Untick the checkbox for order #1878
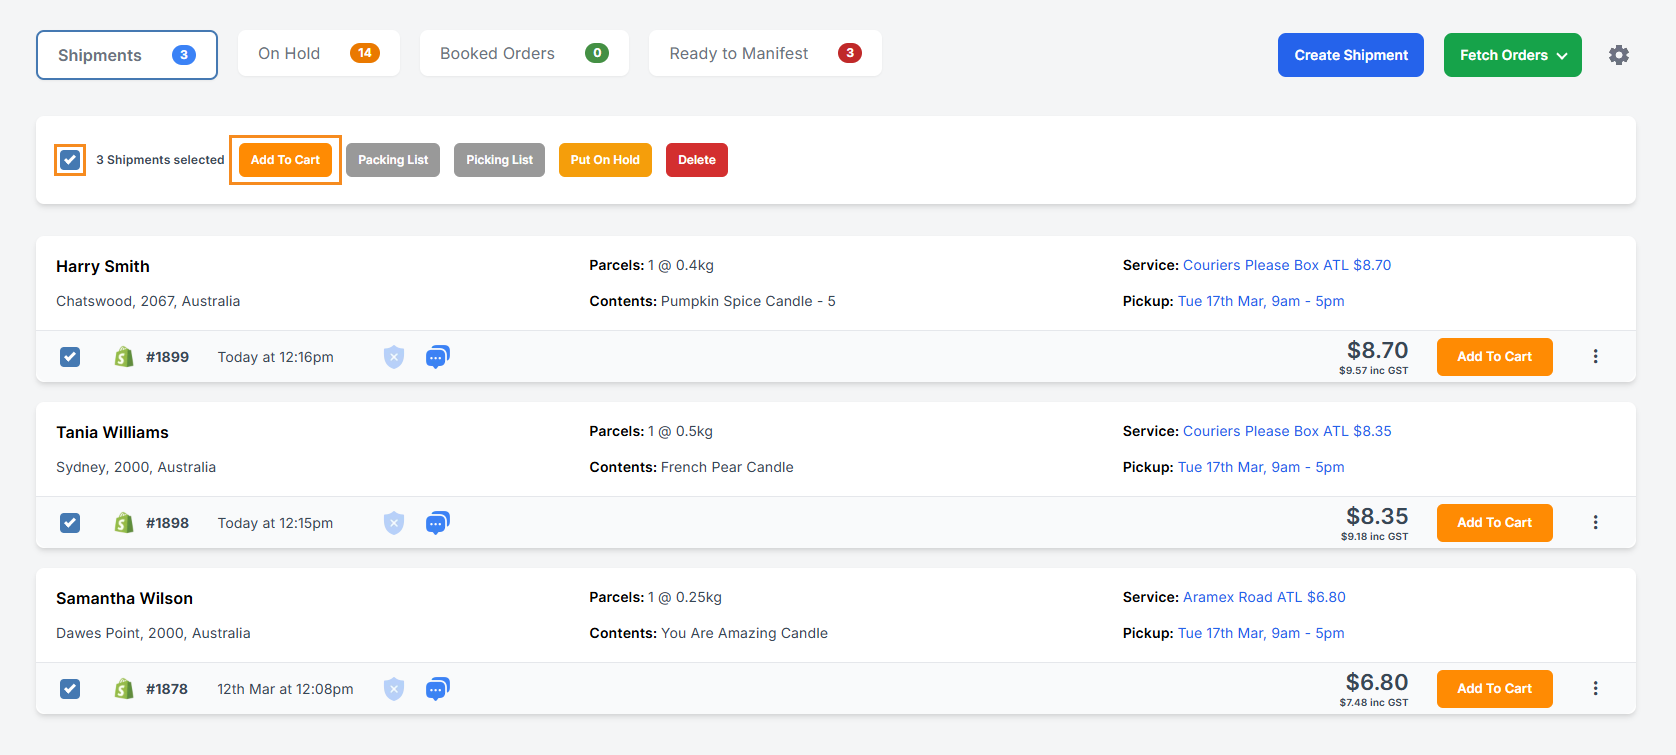The height and width of the screenshot is (755, 1676). tap(70, 689)
